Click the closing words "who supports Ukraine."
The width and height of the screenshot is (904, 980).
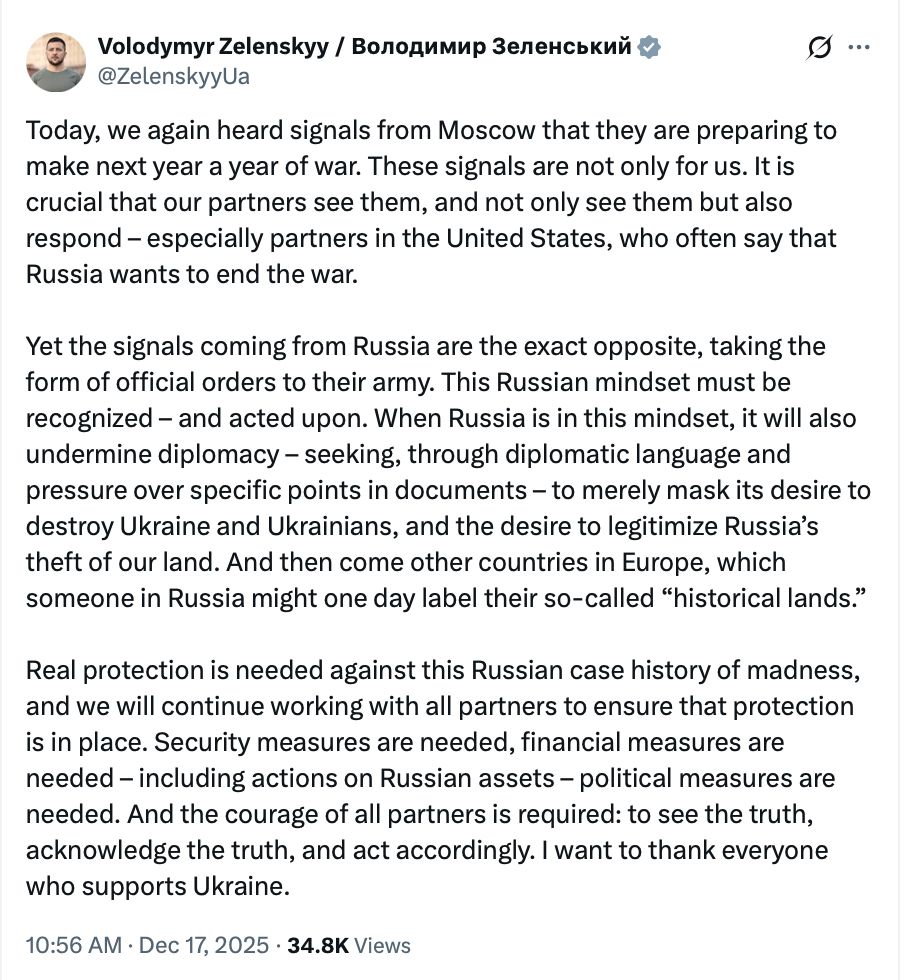[x=157, y=886]
